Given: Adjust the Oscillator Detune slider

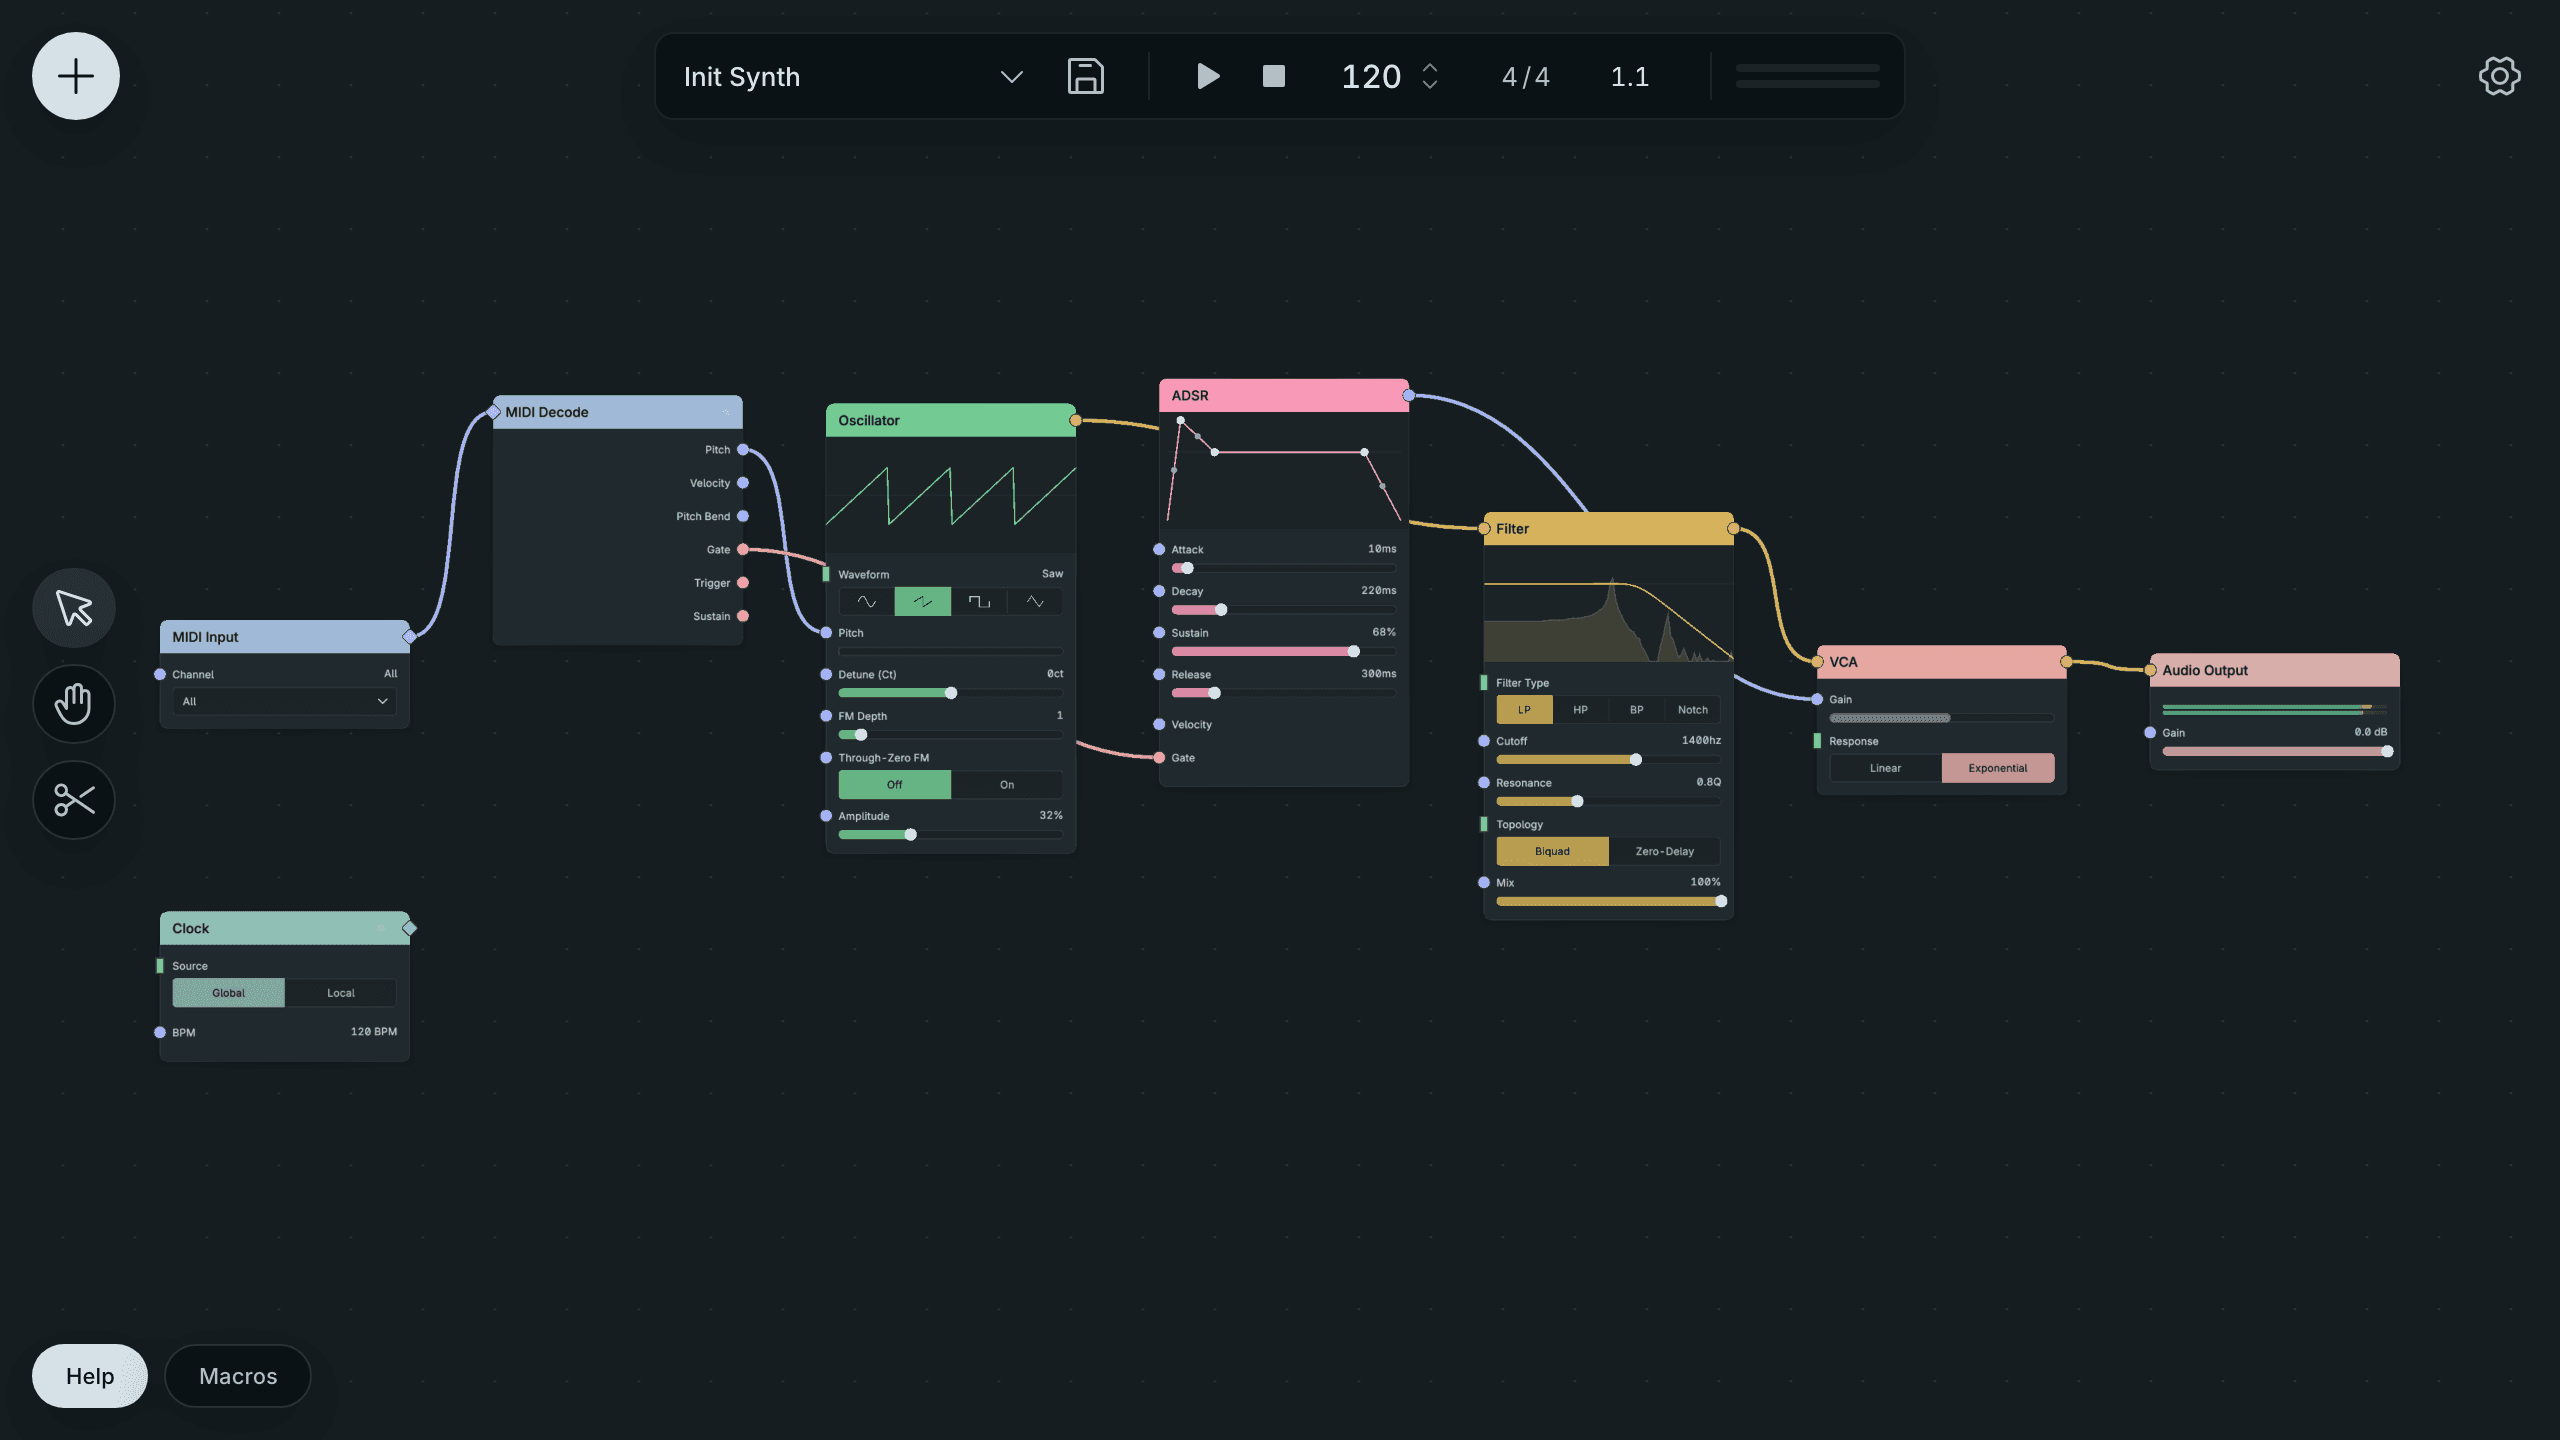Looking at the screenshot, I should (x=950, y=693).
